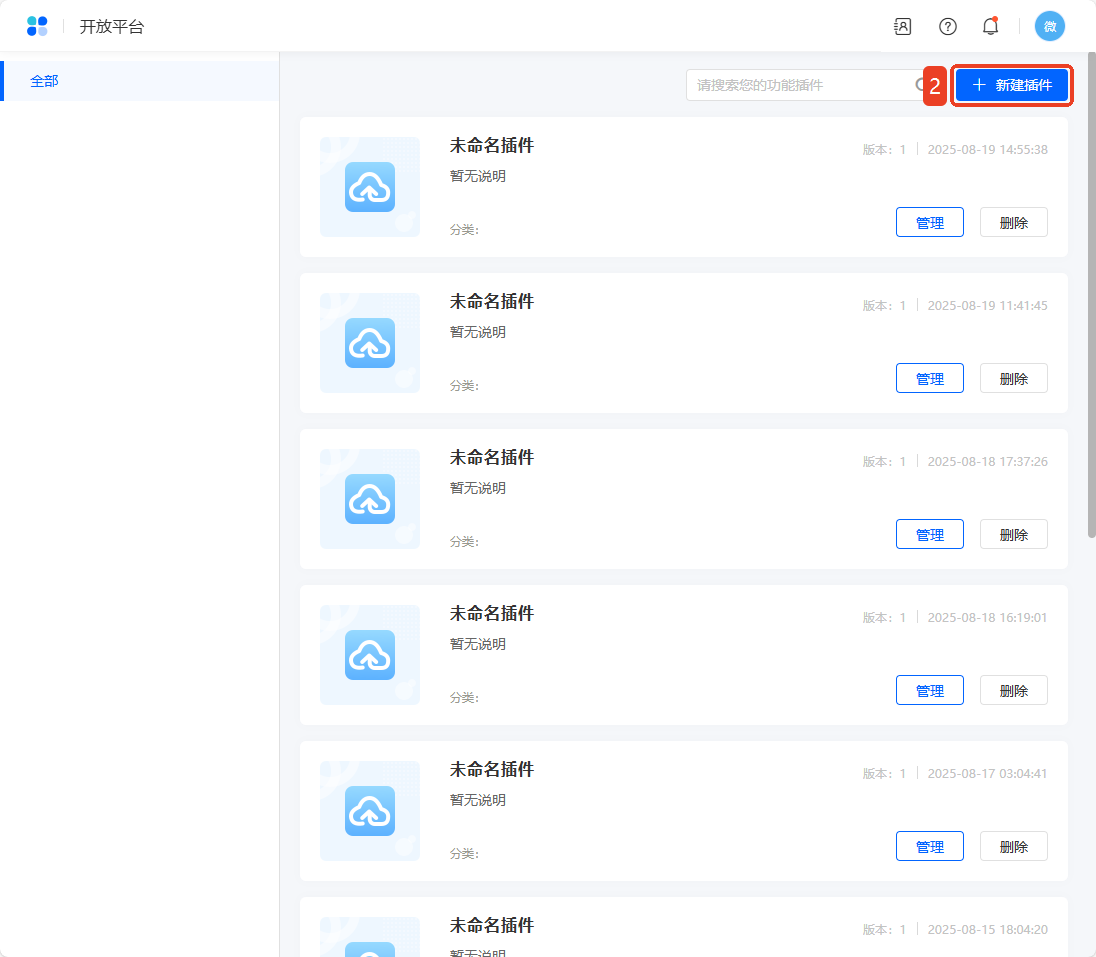1096x957 pixels.
Task: Click 管理 for plugin dated 2025-08-19 14:55:38
Action: tap(929, 223)
